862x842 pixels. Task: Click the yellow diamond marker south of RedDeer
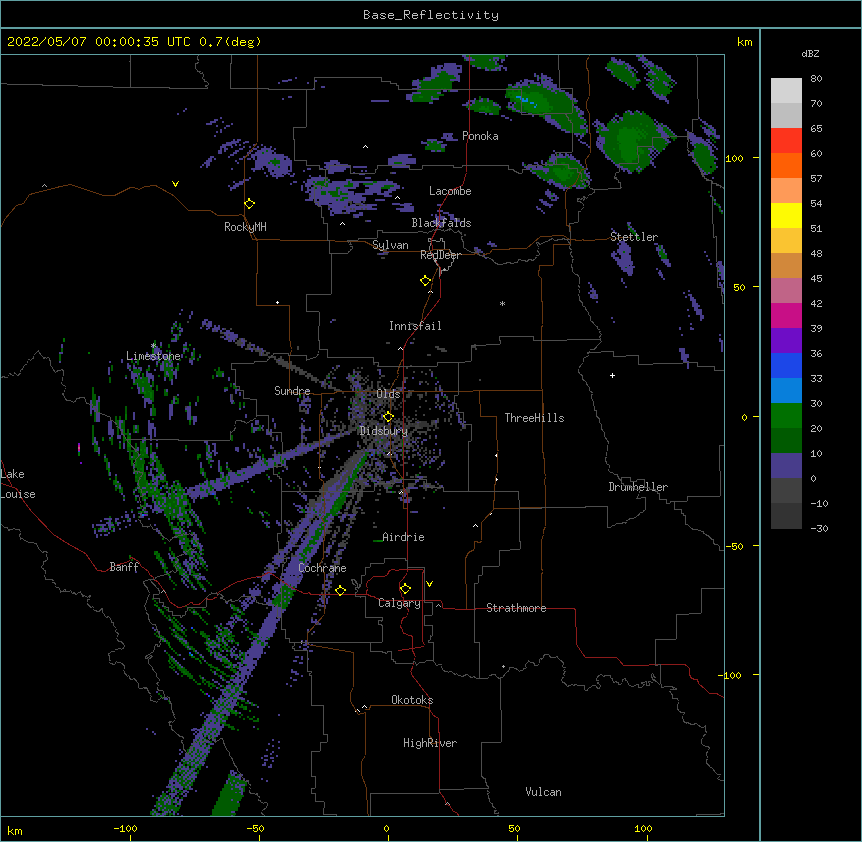click(x=425, y=281)
